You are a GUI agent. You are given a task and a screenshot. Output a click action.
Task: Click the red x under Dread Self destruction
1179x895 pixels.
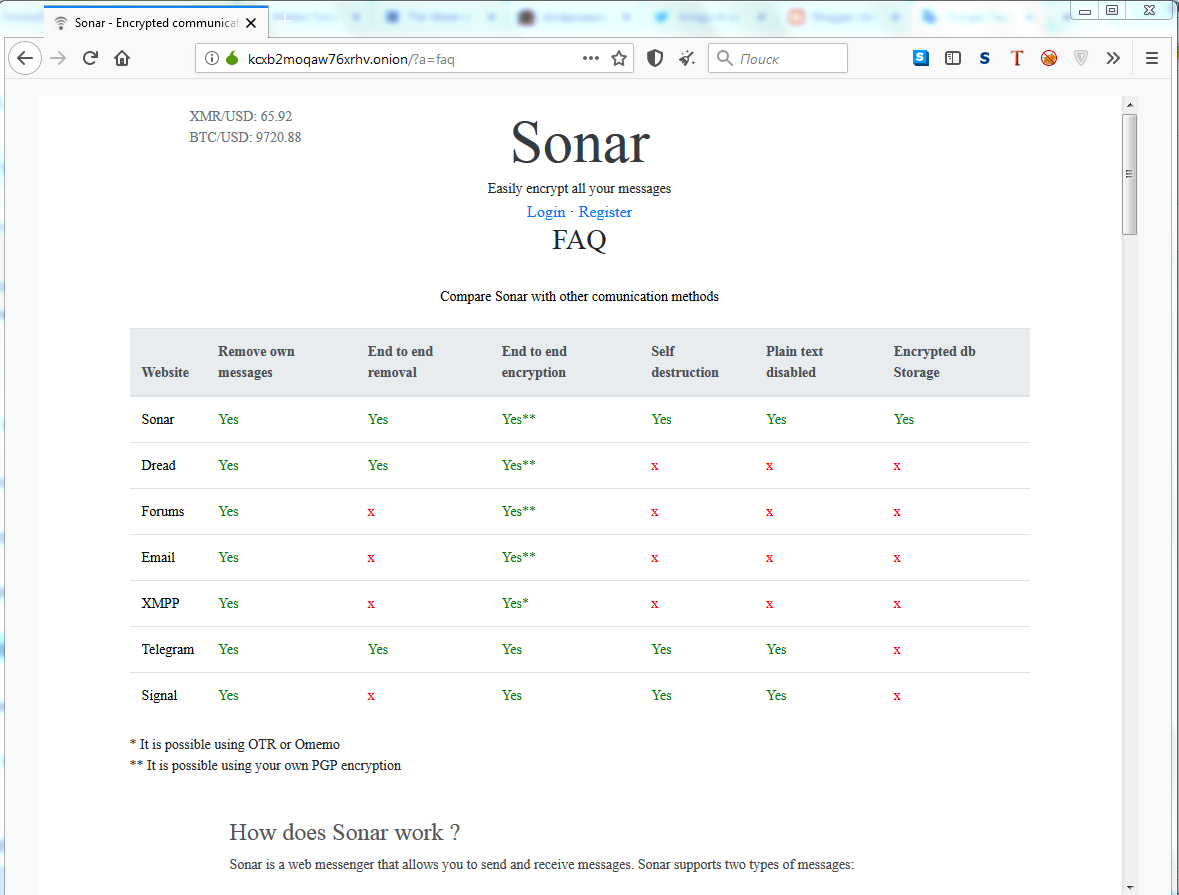coord(655,466)
